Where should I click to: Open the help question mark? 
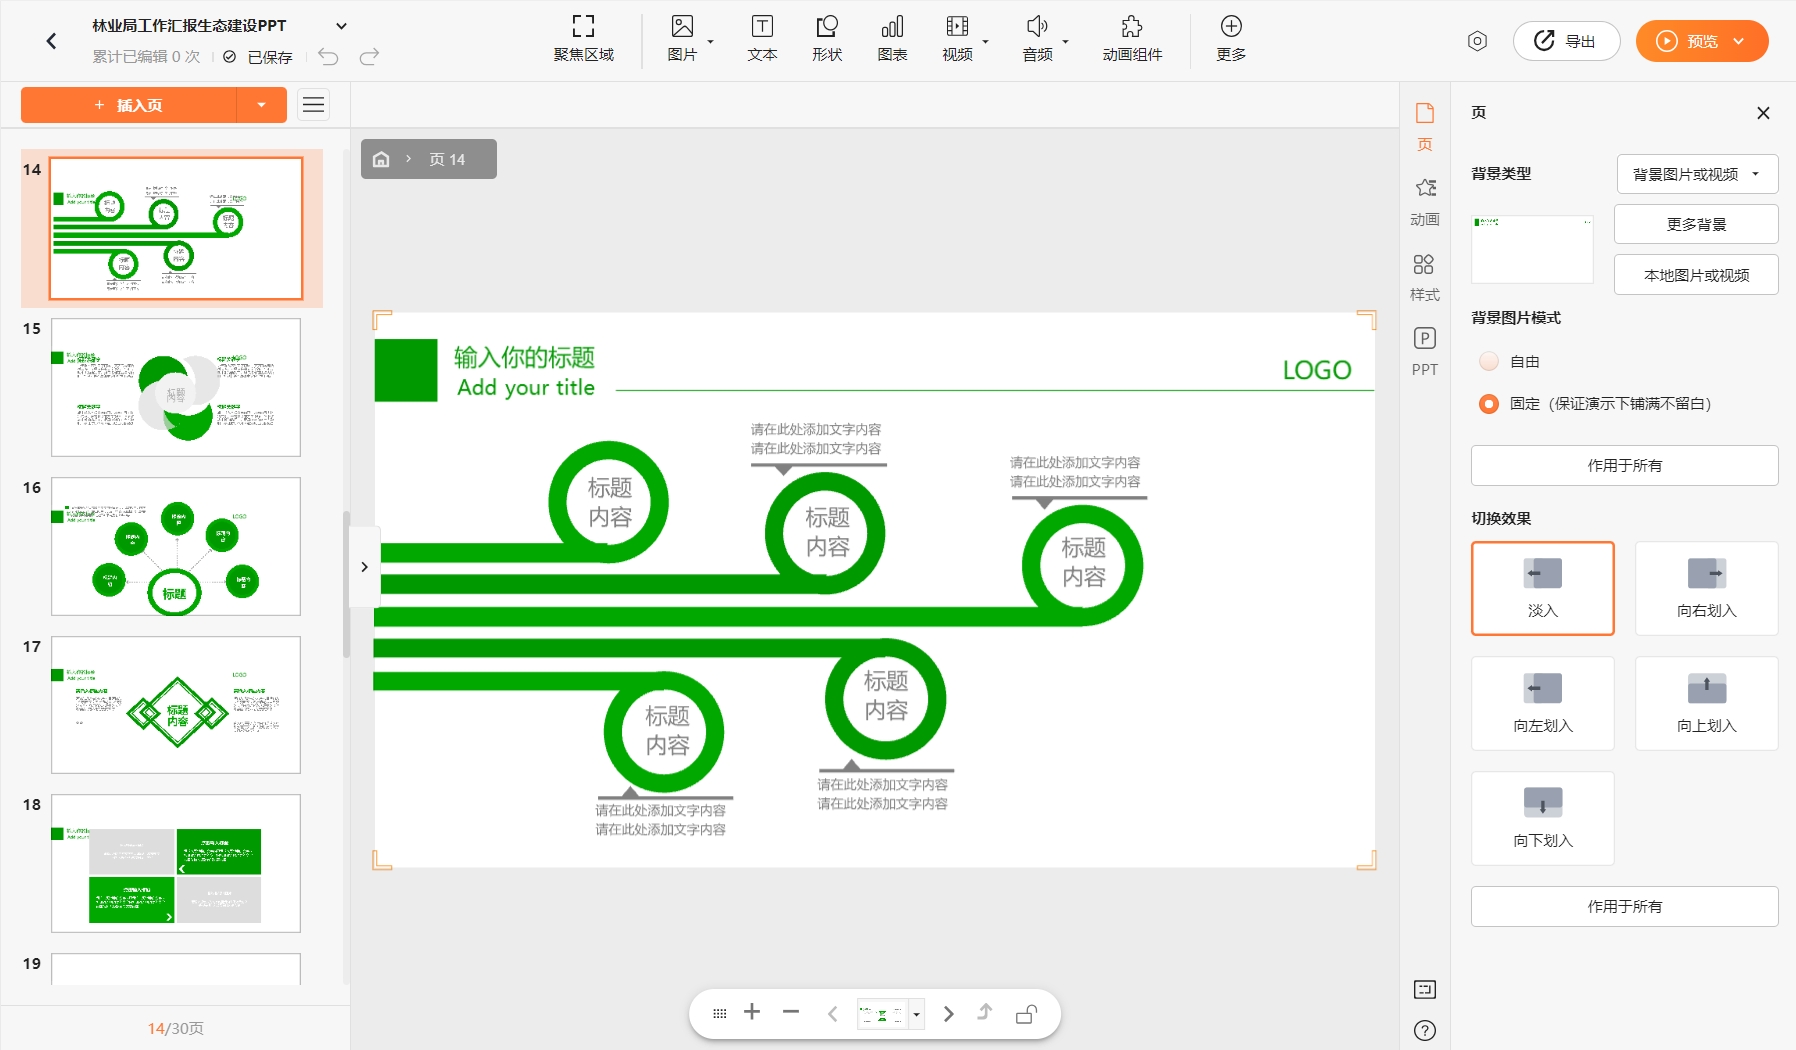click(1425, 1031)
